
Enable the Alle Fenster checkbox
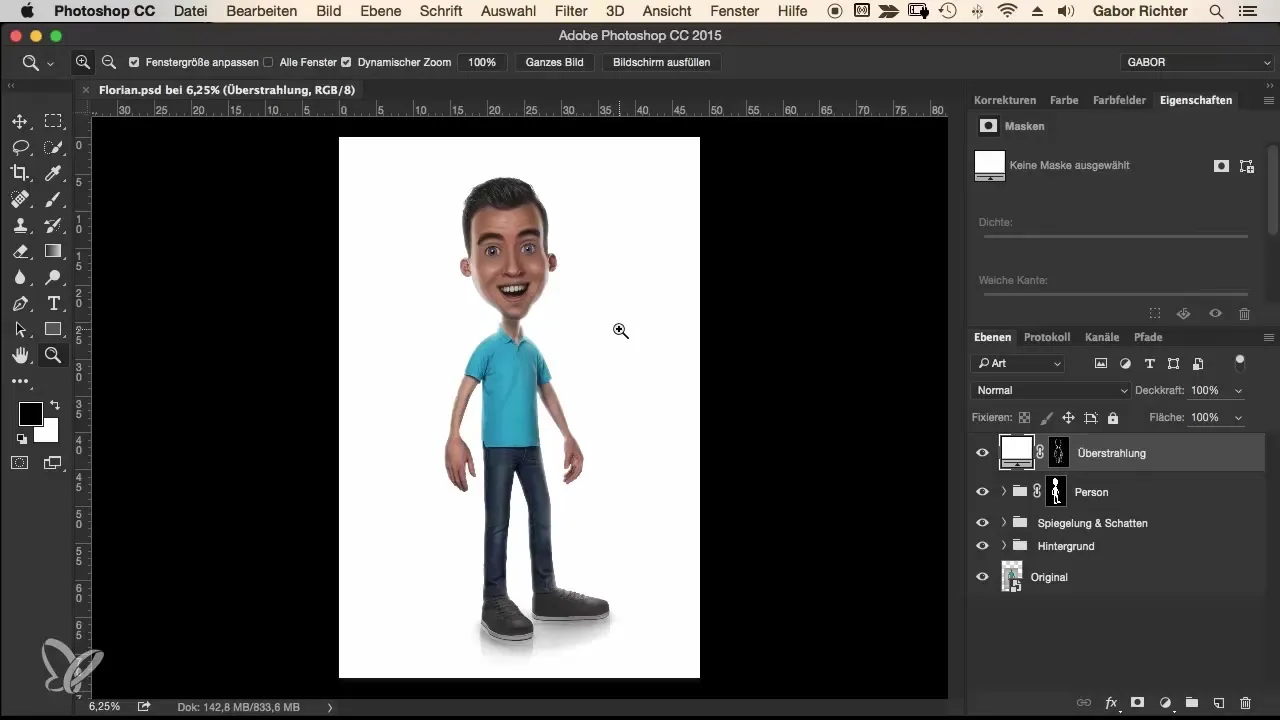pos(268,62)
